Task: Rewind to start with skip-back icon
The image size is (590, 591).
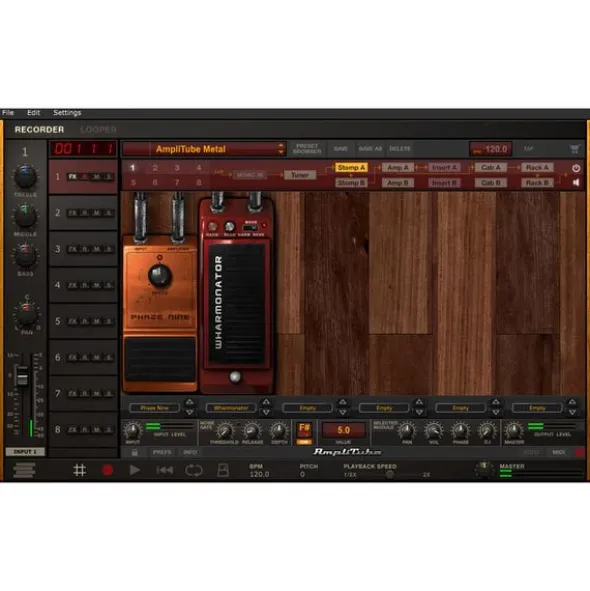Action: (165, 470)
